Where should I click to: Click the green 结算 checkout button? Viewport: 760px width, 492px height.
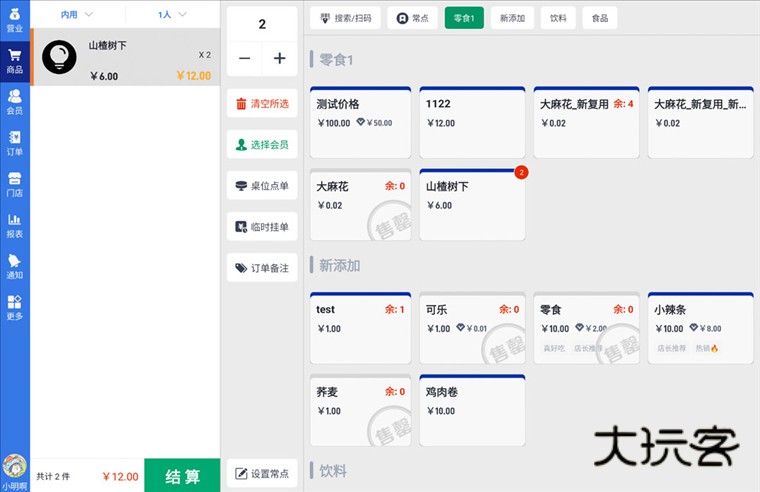(182, 476)
